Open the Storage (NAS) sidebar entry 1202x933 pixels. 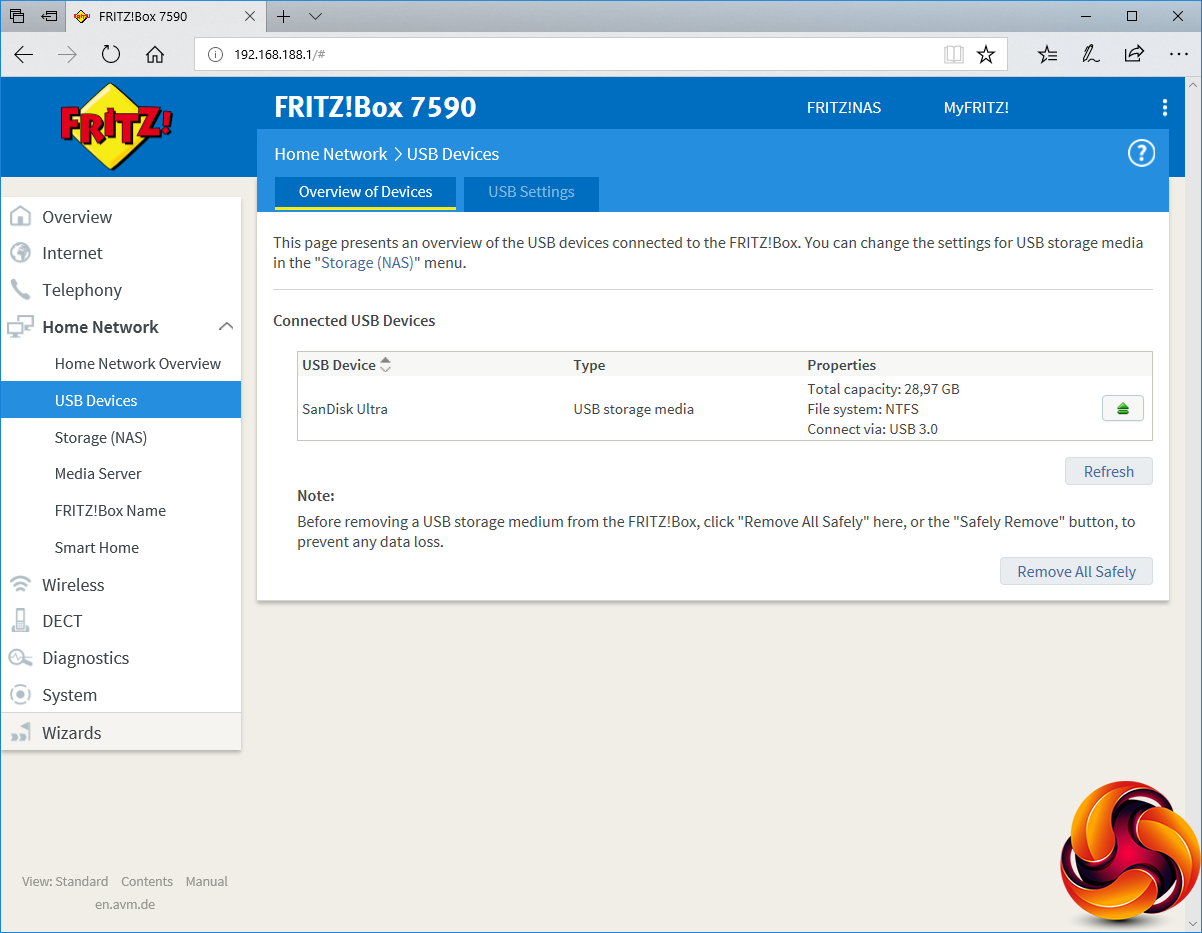point(100,437)
